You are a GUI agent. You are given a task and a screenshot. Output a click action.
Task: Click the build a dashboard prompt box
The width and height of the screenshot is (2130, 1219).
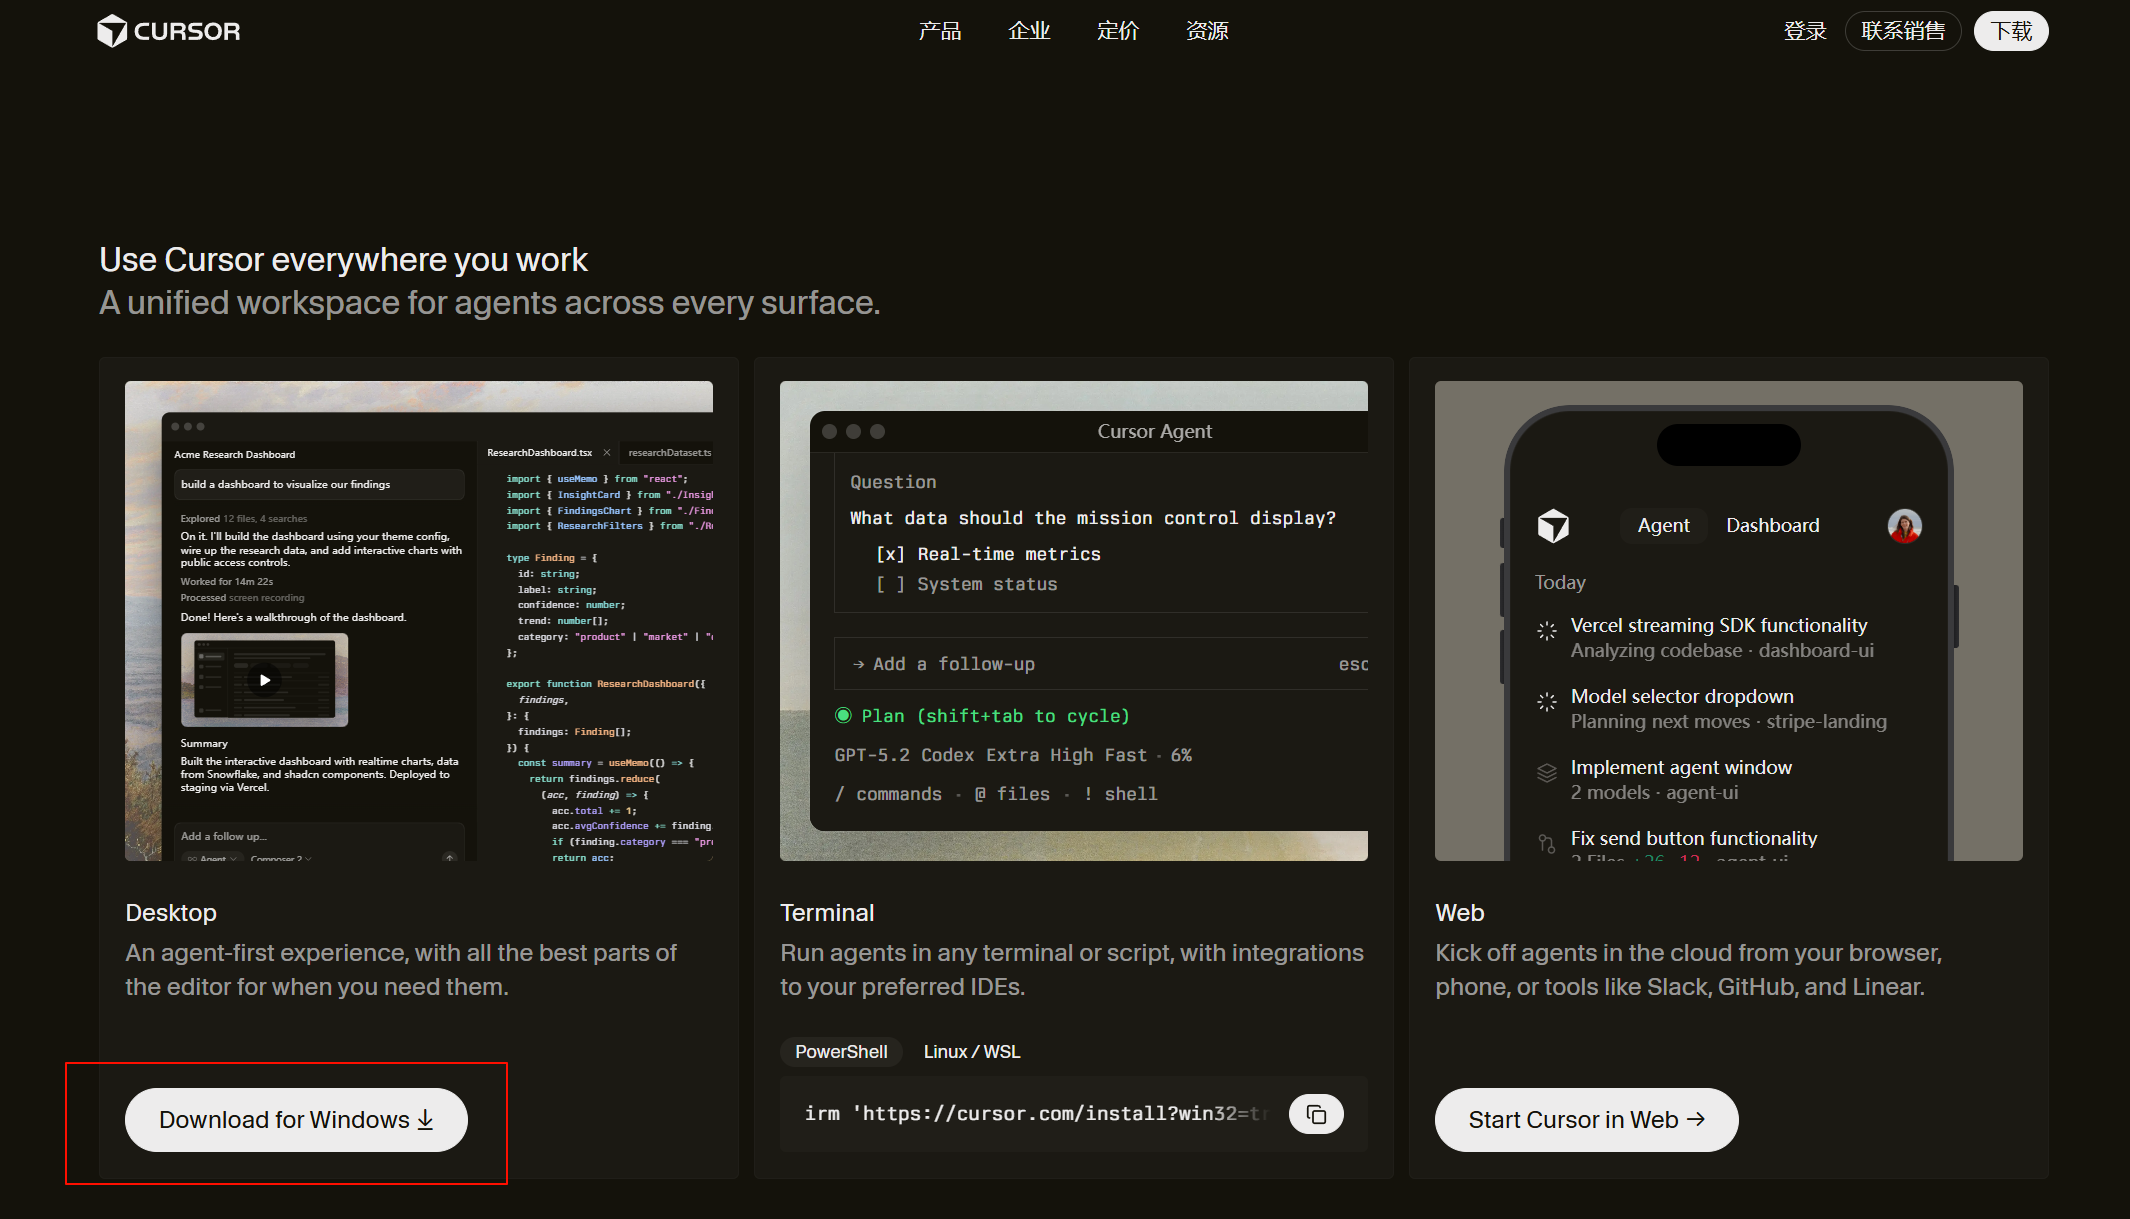point(318,485)
